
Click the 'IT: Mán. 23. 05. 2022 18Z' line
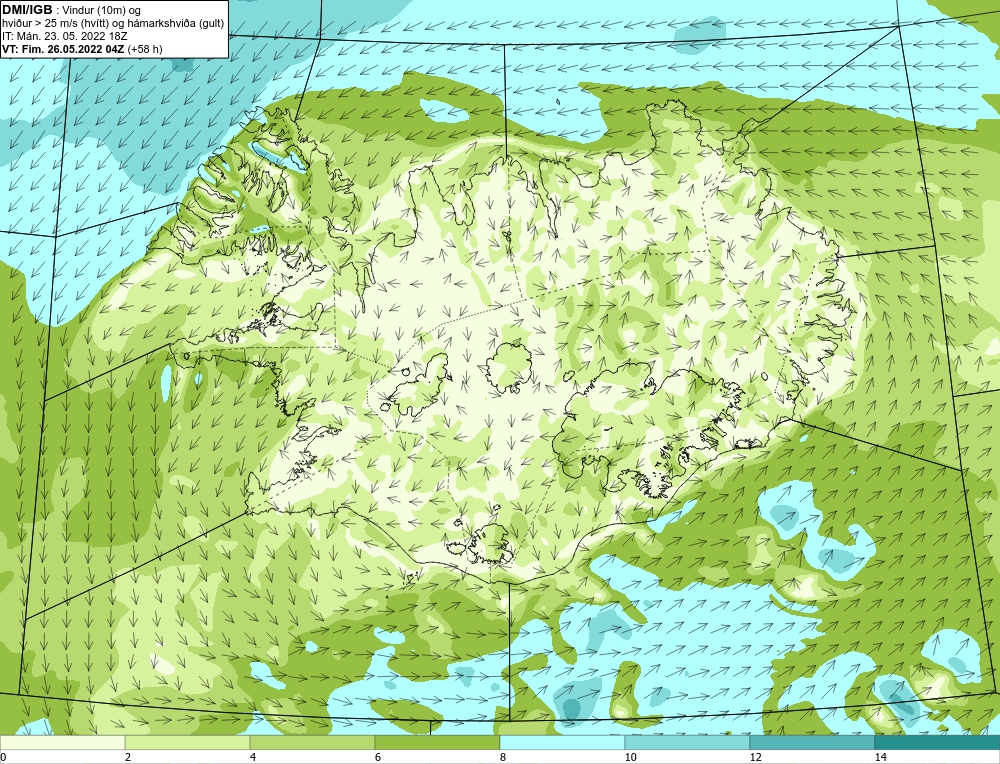point(64,36)
